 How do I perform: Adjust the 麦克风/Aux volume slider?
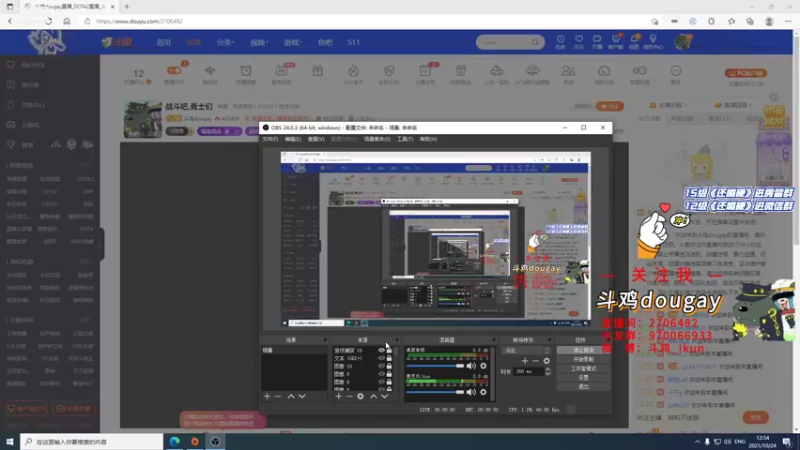pos(435,392)
